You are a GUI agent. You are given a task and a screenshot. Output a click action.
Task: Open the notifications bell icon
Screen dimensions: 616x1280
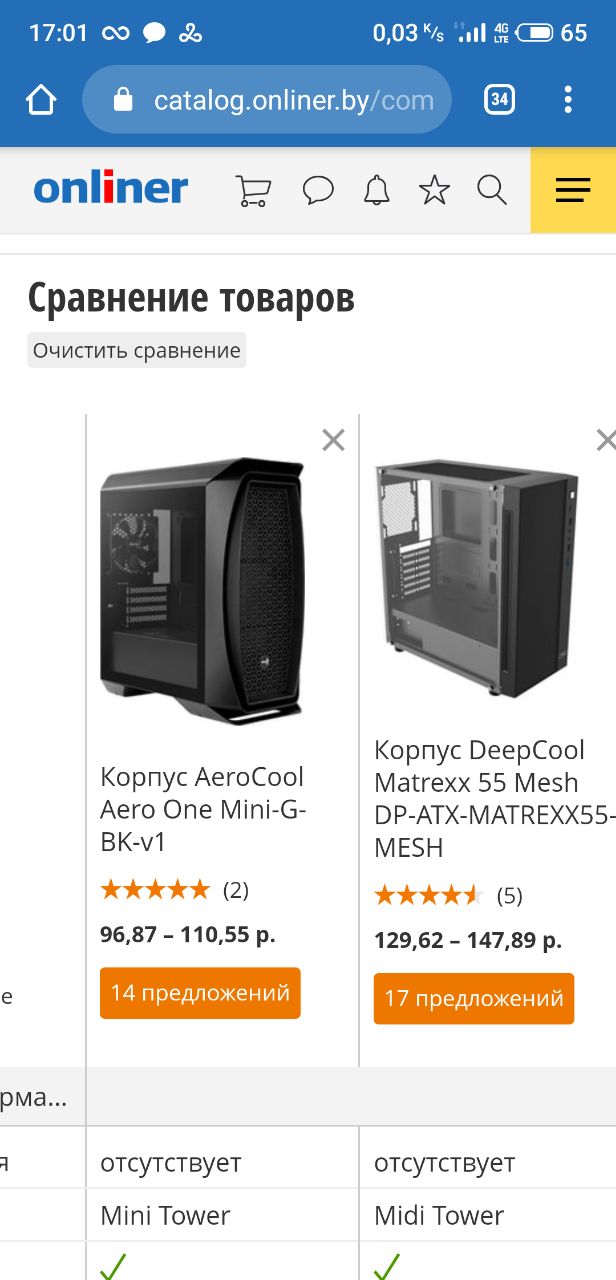[x=376, y=190]
